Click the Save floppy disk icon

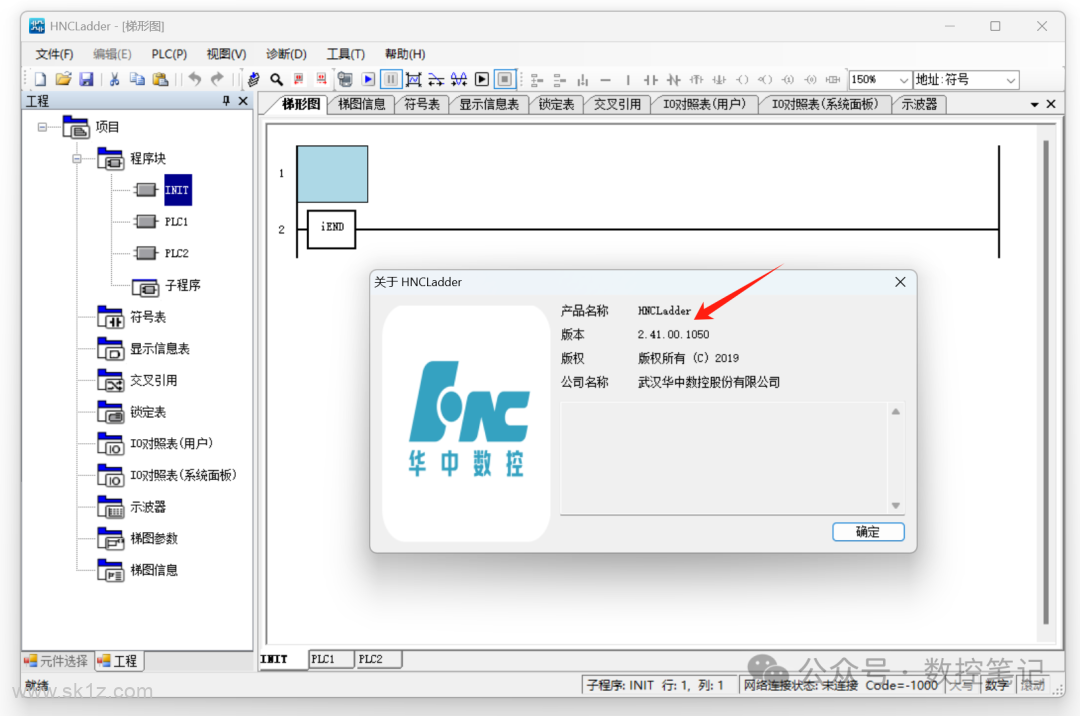(86, 80)
